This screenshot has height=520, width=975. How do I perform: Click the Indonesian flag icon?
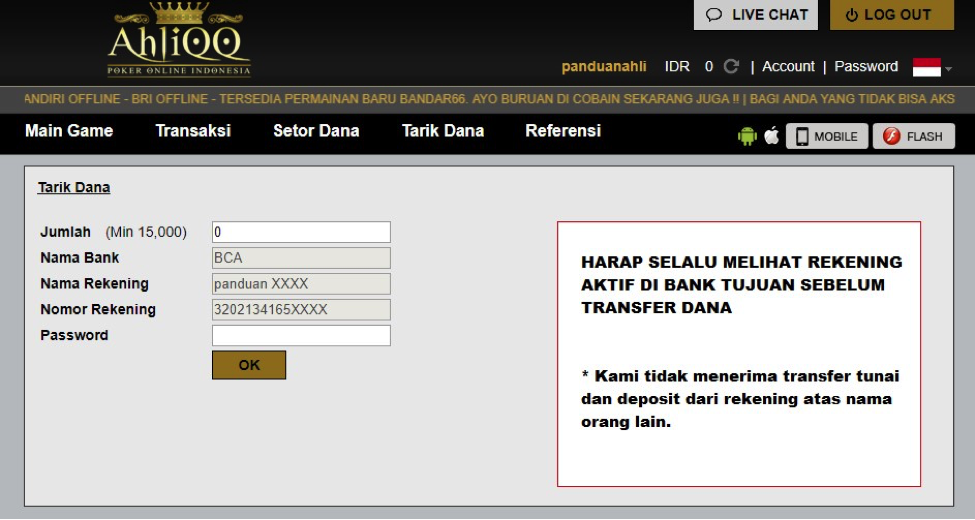(x=926, y=67)
